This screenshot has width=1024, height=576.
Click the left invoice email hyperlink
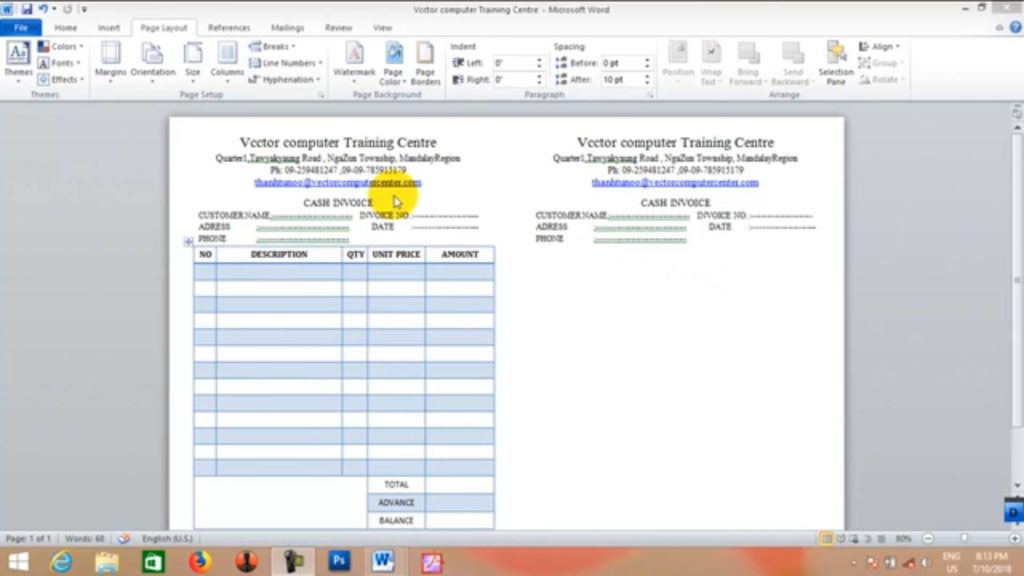[338, 182]
